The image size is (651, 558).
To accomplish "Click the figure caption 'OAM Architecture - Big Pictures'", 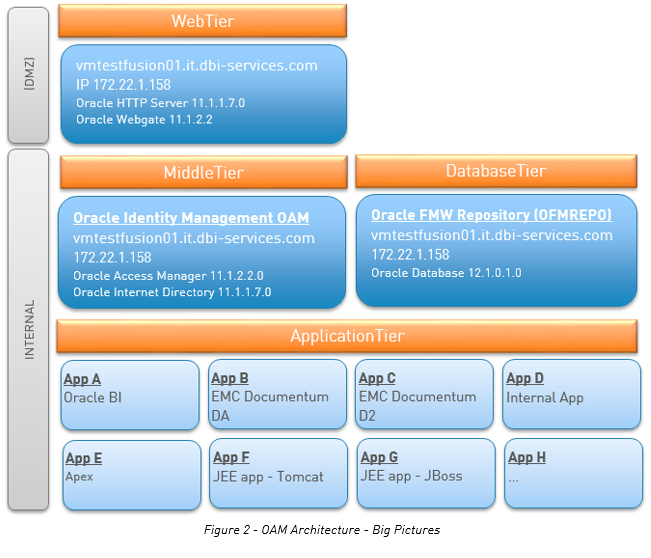I will tap(350, 530).
